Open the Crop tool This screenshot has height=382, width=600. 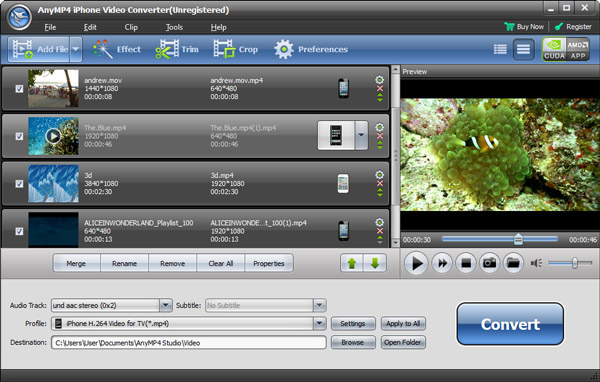coord(235,49)
